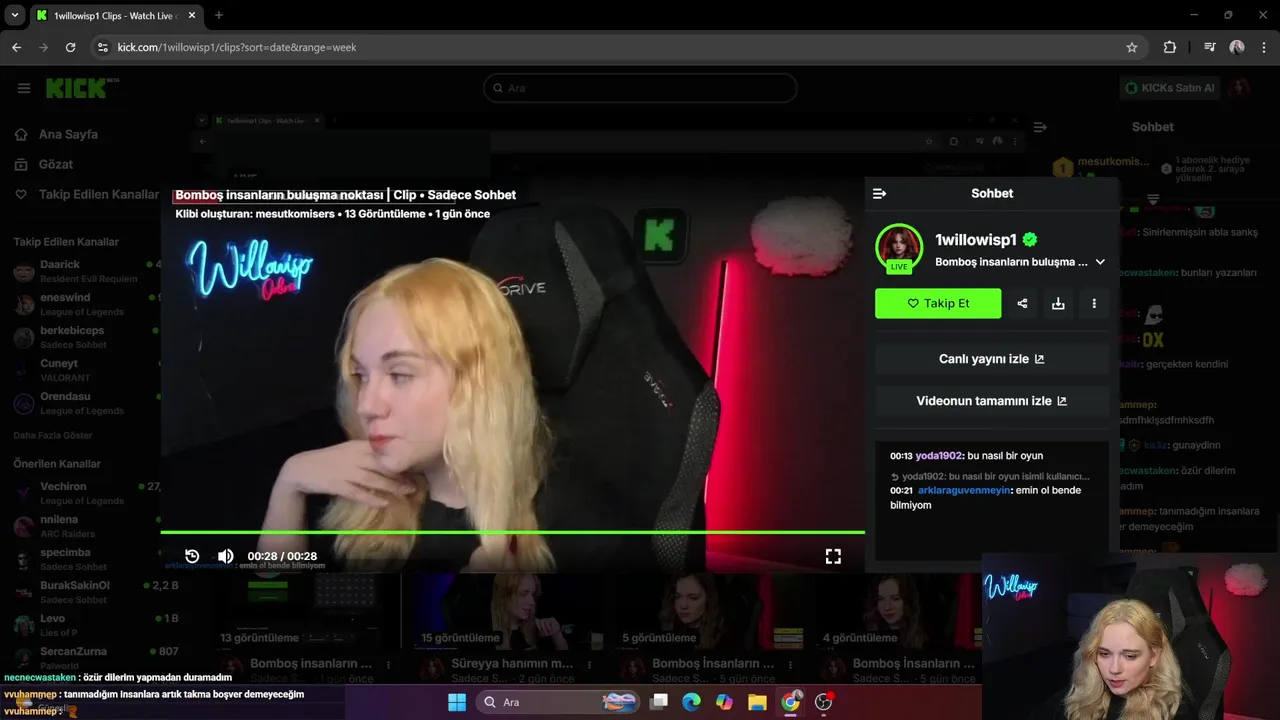Expand Daha Fazla Göster in sidebar
The height and width of the screenshot is (720, 1280).
pos(53,435)
